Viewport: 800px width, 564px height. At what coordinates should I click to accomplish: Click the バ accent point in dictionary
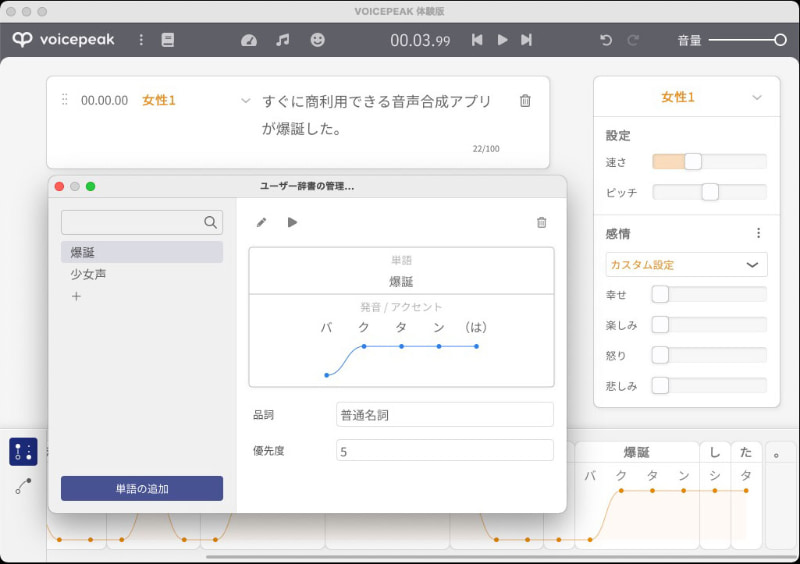(x=327, y=375)
